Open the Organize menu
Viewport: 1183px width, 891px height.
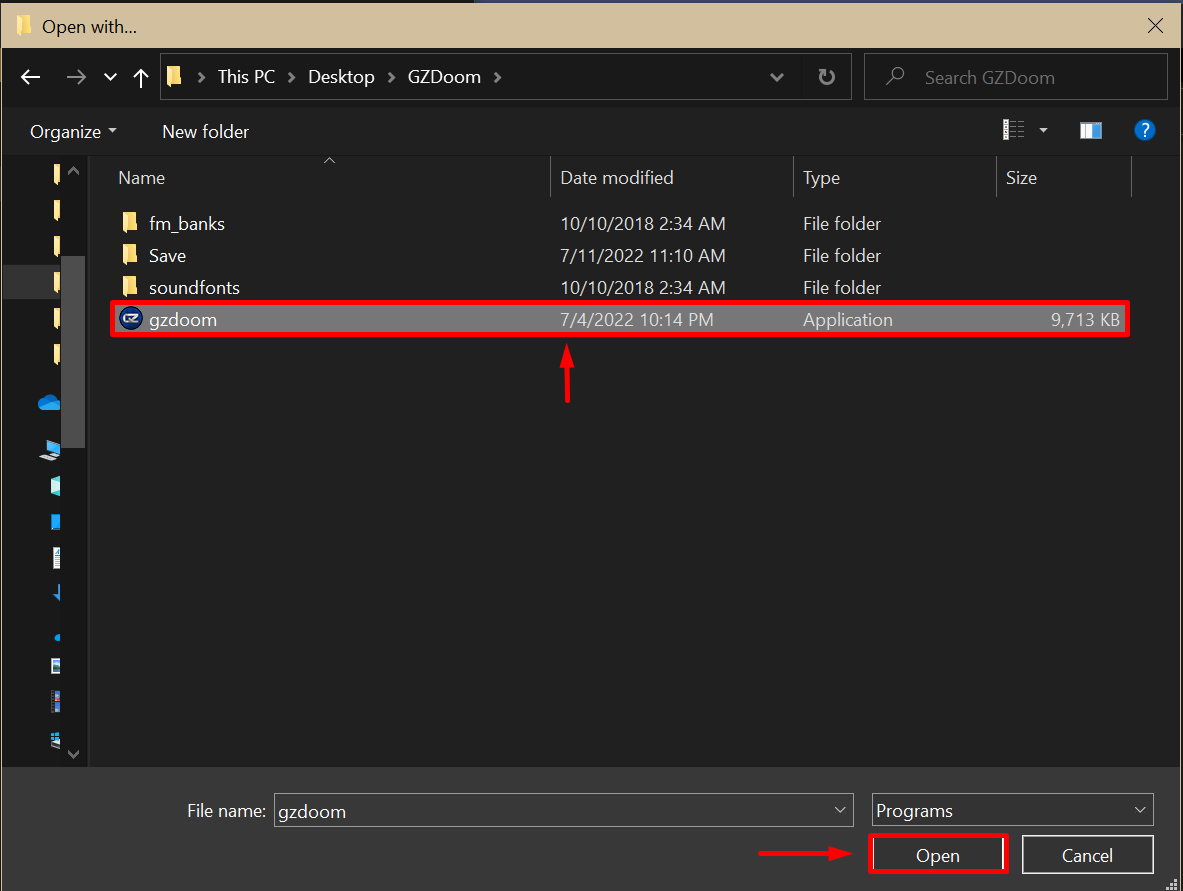coord(73,131)
